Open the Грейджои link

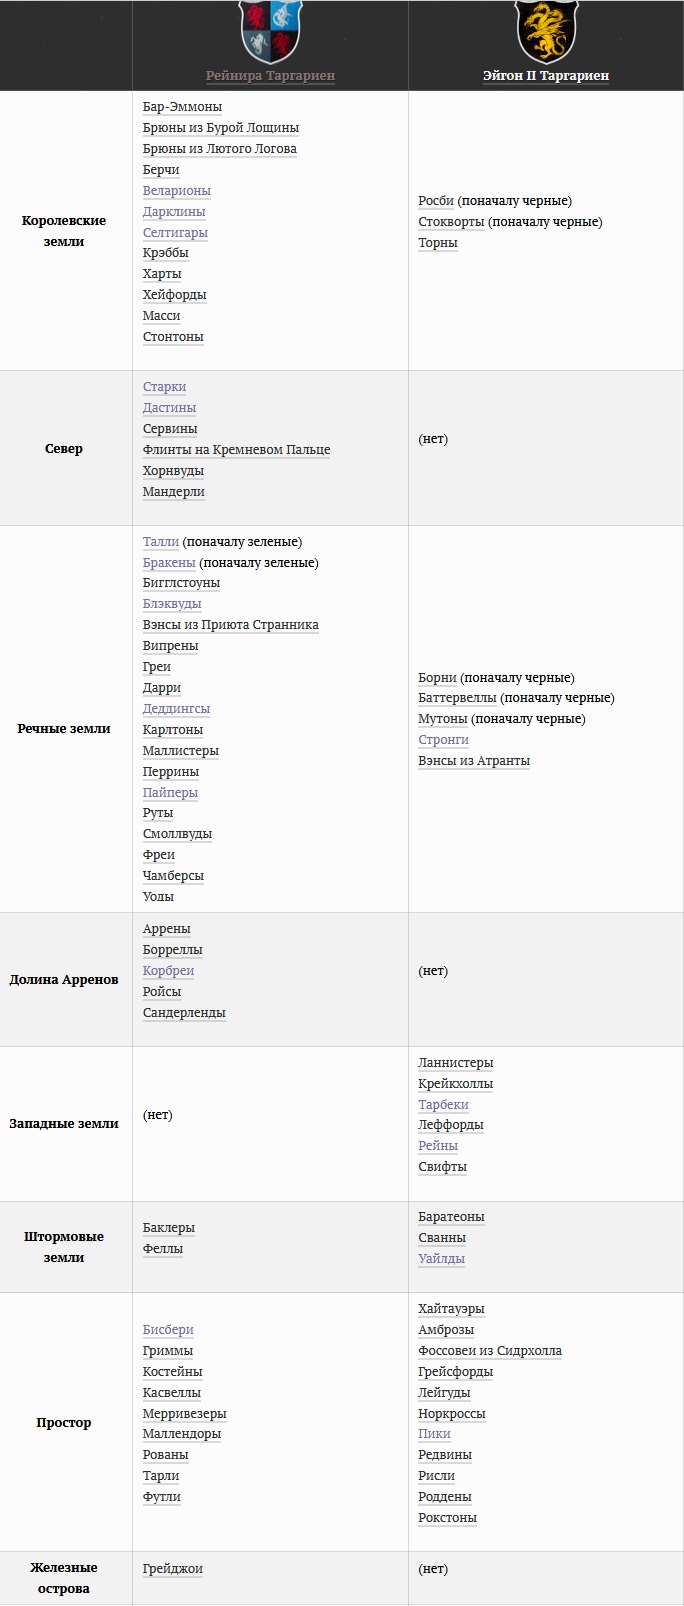[x=173, y=1569]
